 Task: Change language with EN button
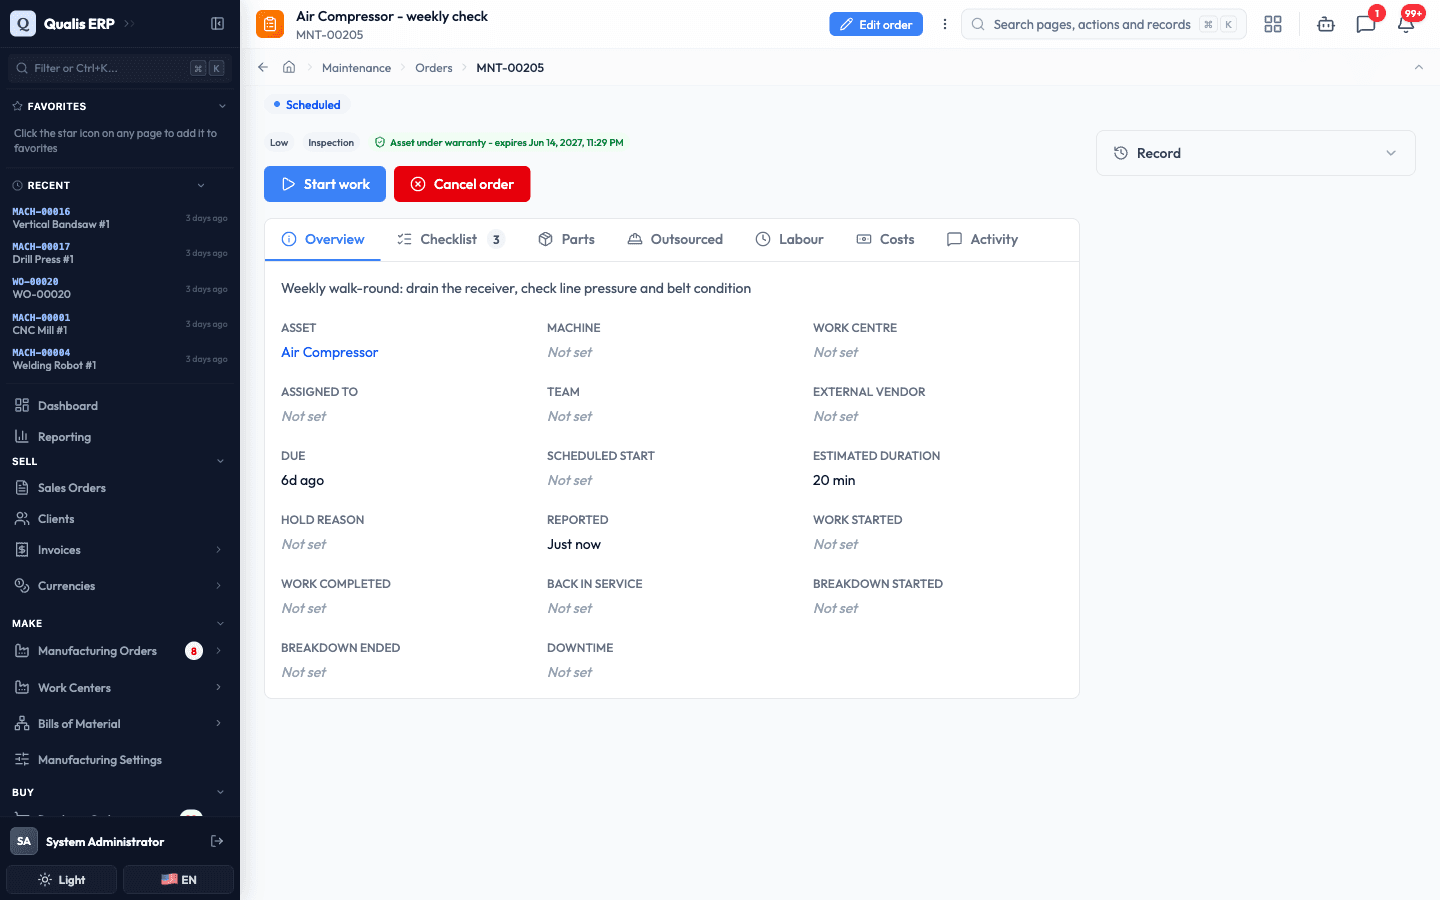pyautogui.click(x=178, y=880)
